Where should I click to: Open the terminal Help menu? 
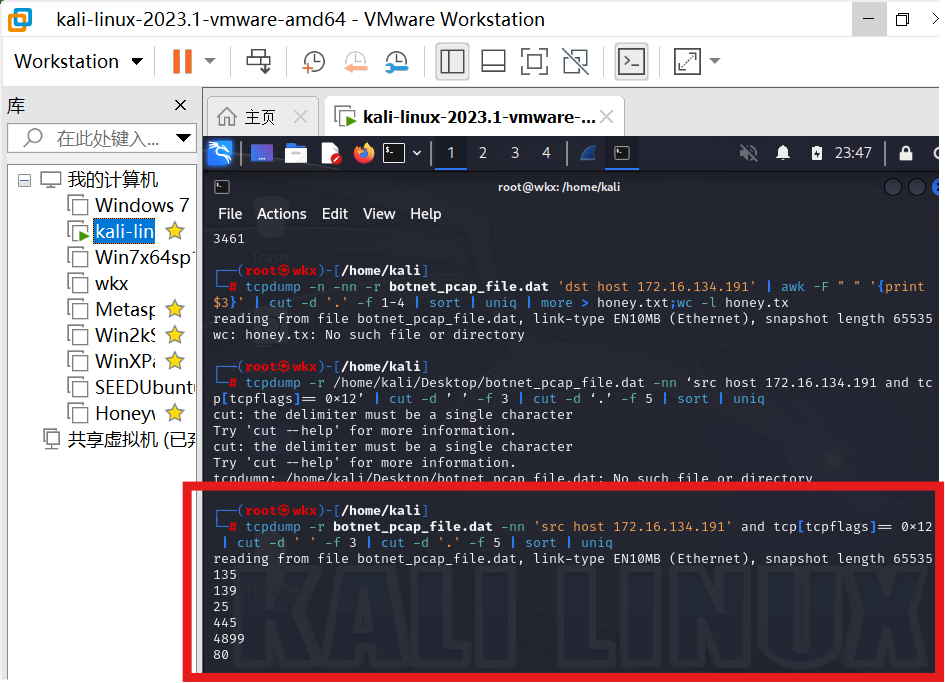(x=425, y=214)
